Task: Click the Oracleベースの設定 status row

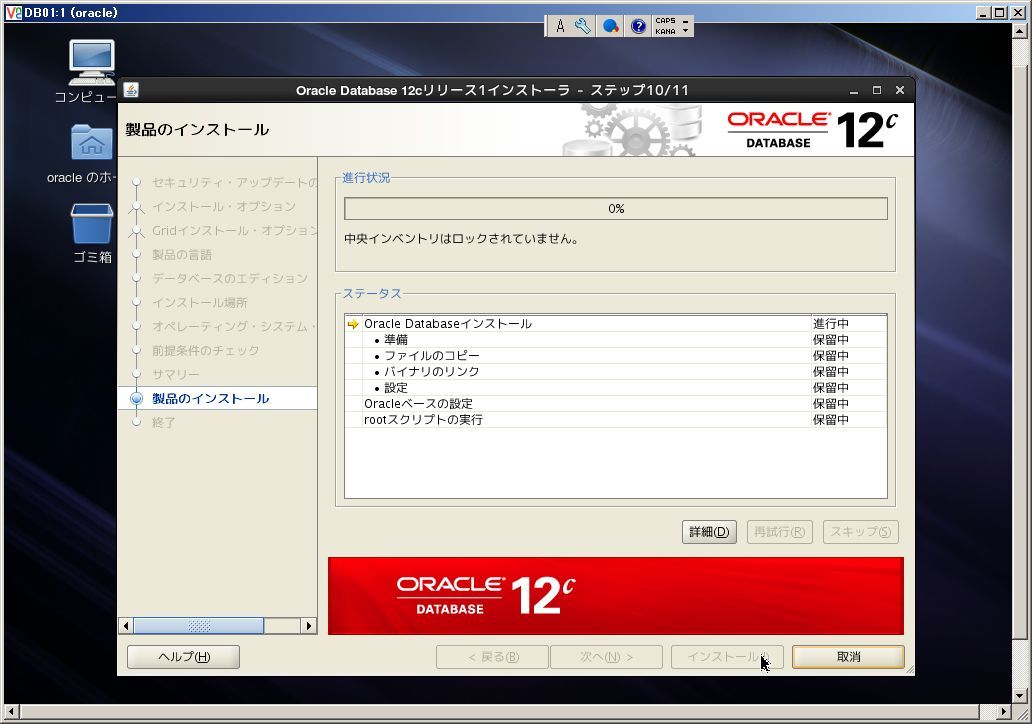Action: point(616,403)
